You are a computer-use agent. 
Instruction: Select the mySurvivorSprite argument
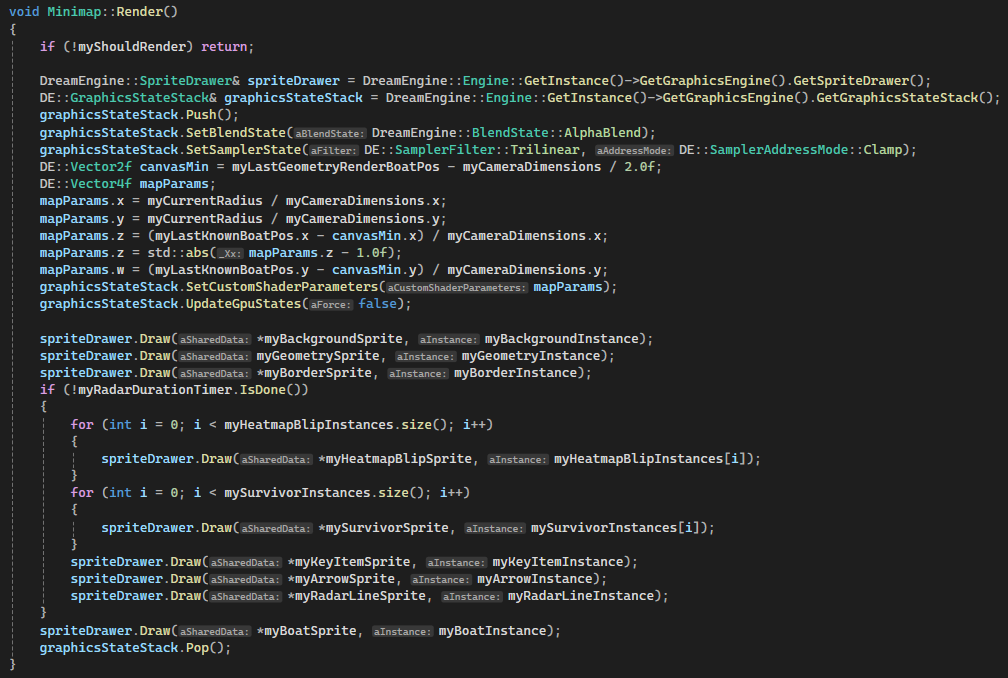387,528
